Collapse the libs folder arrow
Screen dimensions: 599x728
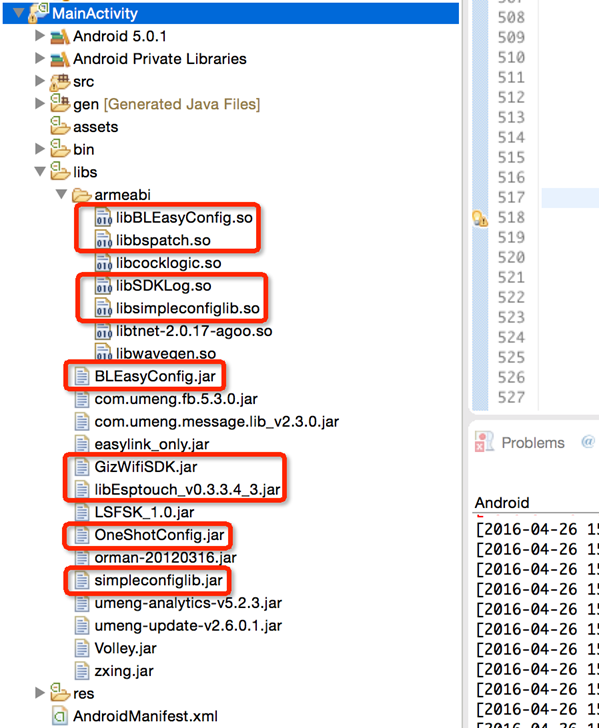pos(40,171)
